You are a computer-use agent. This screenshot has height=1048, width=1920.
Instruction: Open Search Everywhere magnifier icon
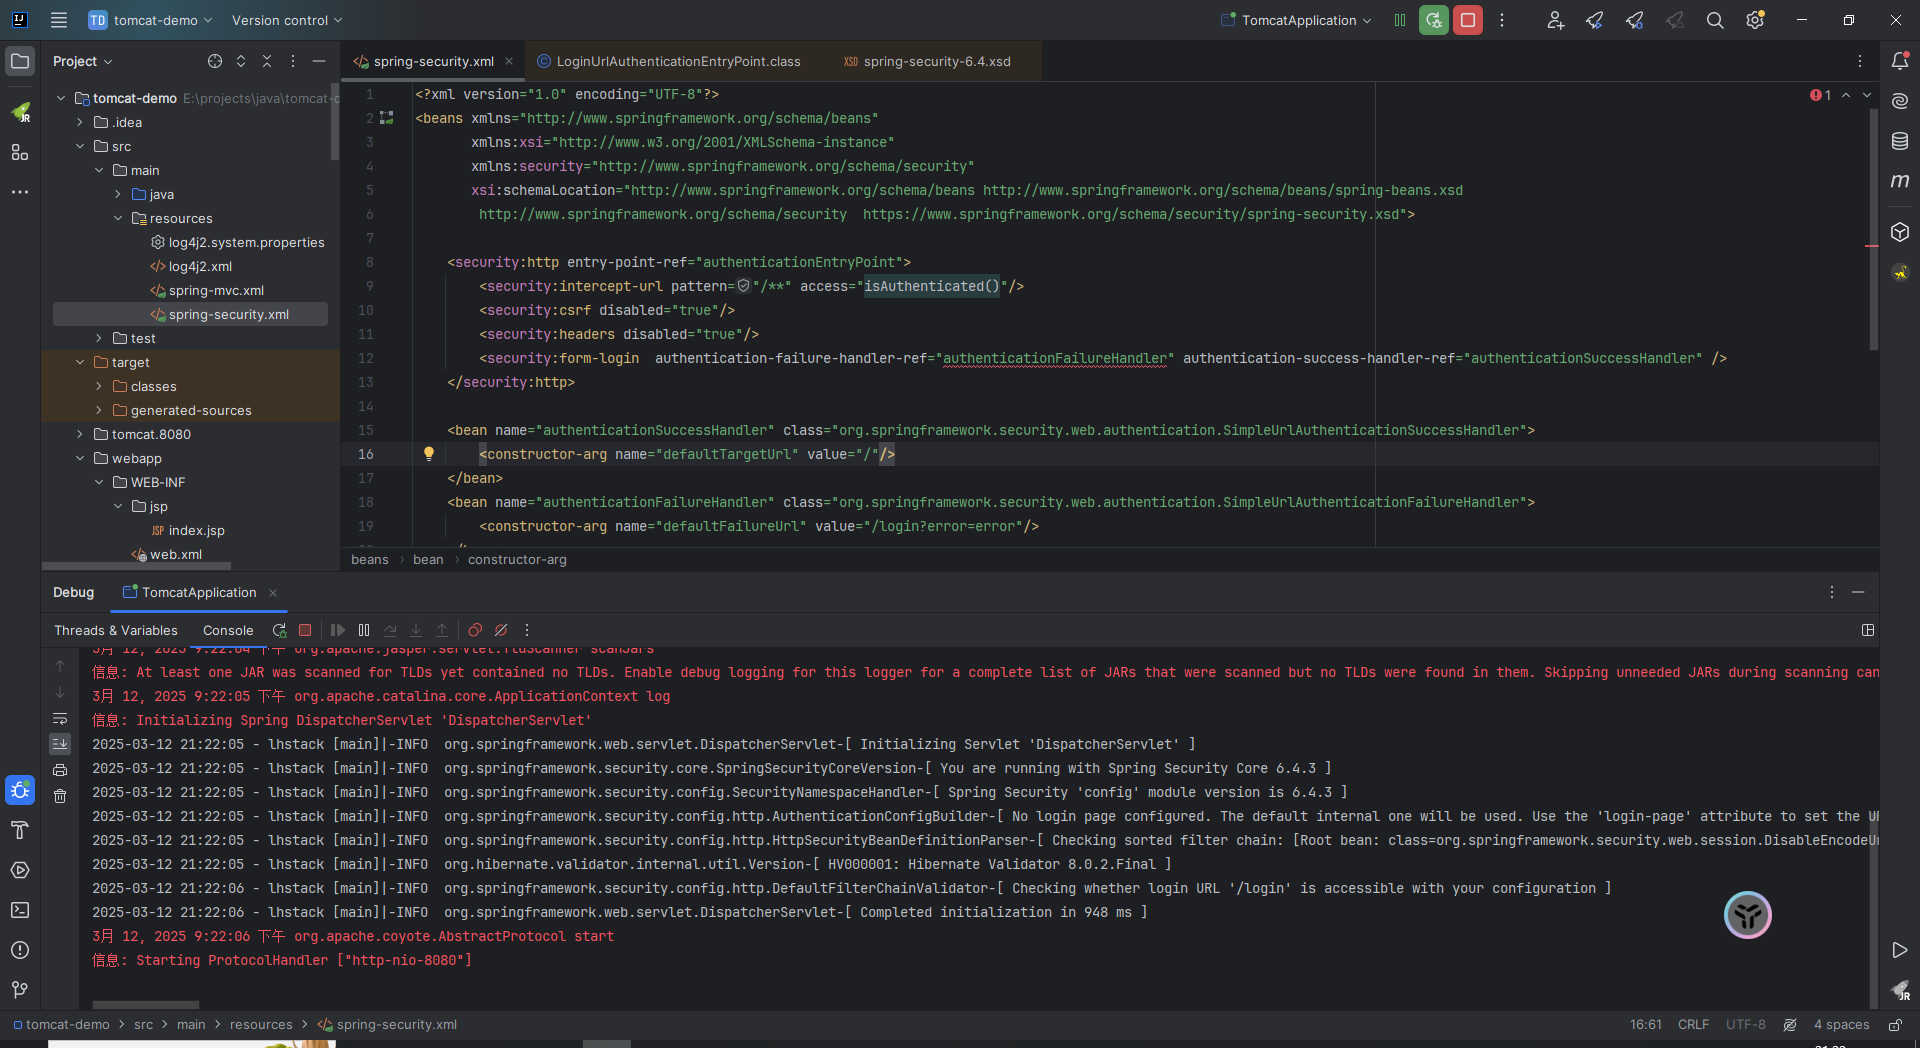pyautogui.click(x=1715, y=20)
